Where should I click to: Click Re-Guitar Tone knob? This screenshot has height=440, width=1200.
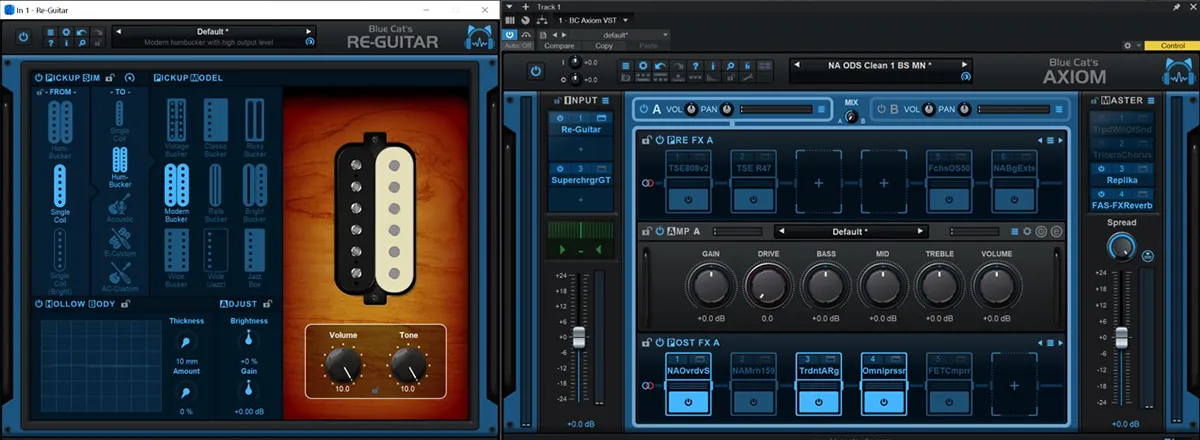pyautogui.click(x=407, y=363)
